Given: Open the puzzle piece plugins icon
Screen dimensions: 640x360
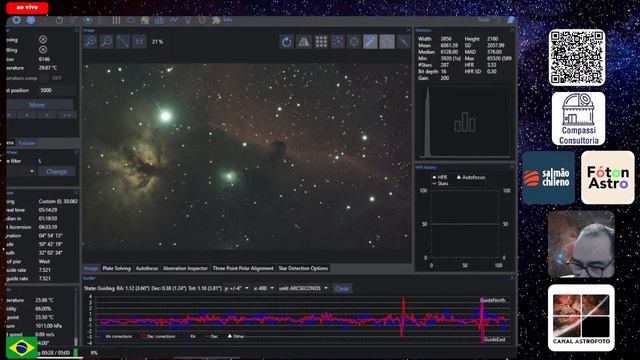Looking at the screenshot, I should 216,20.
